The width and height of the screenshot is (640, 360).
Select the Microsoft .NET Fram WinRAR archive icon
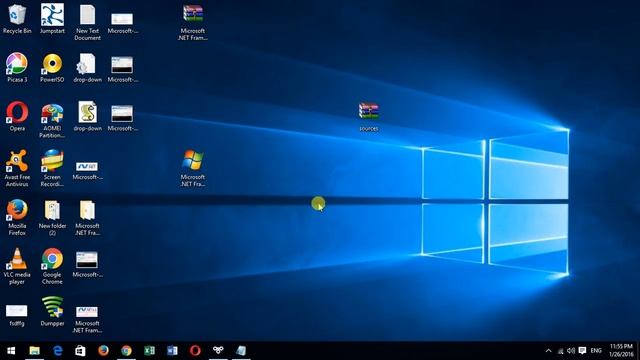tap(193, 22)
